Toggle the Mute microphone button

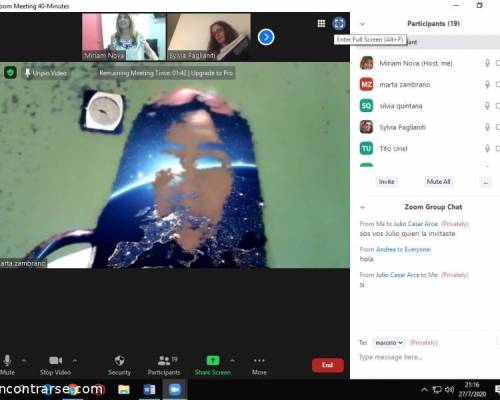pyautogui.click(x=7, y=365)
